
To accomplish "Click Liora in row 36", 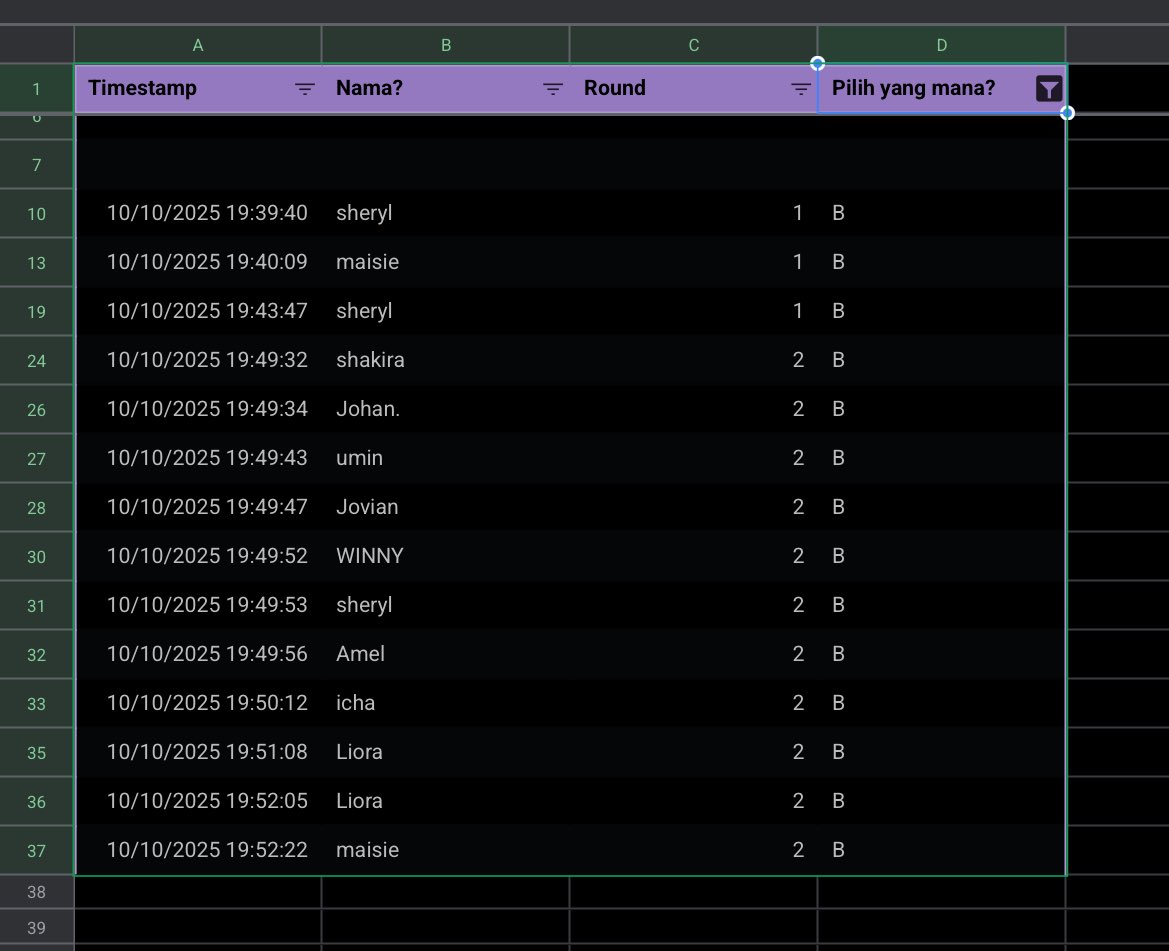I will [x=446, y=801].
